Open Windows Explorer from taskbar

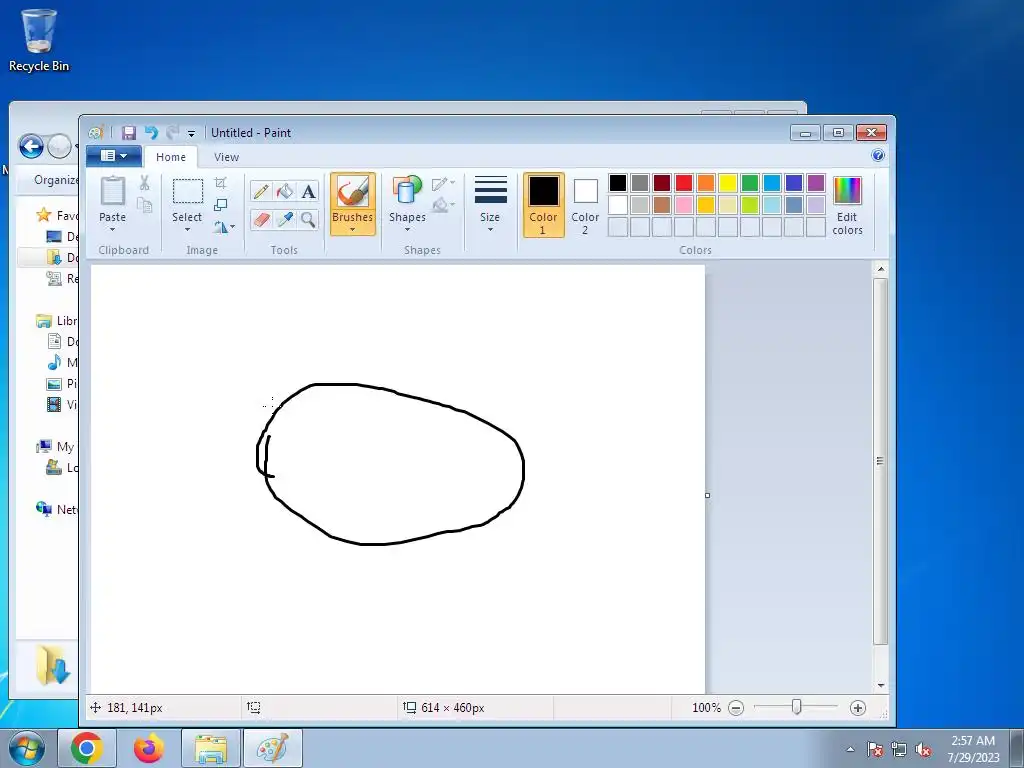210,748
